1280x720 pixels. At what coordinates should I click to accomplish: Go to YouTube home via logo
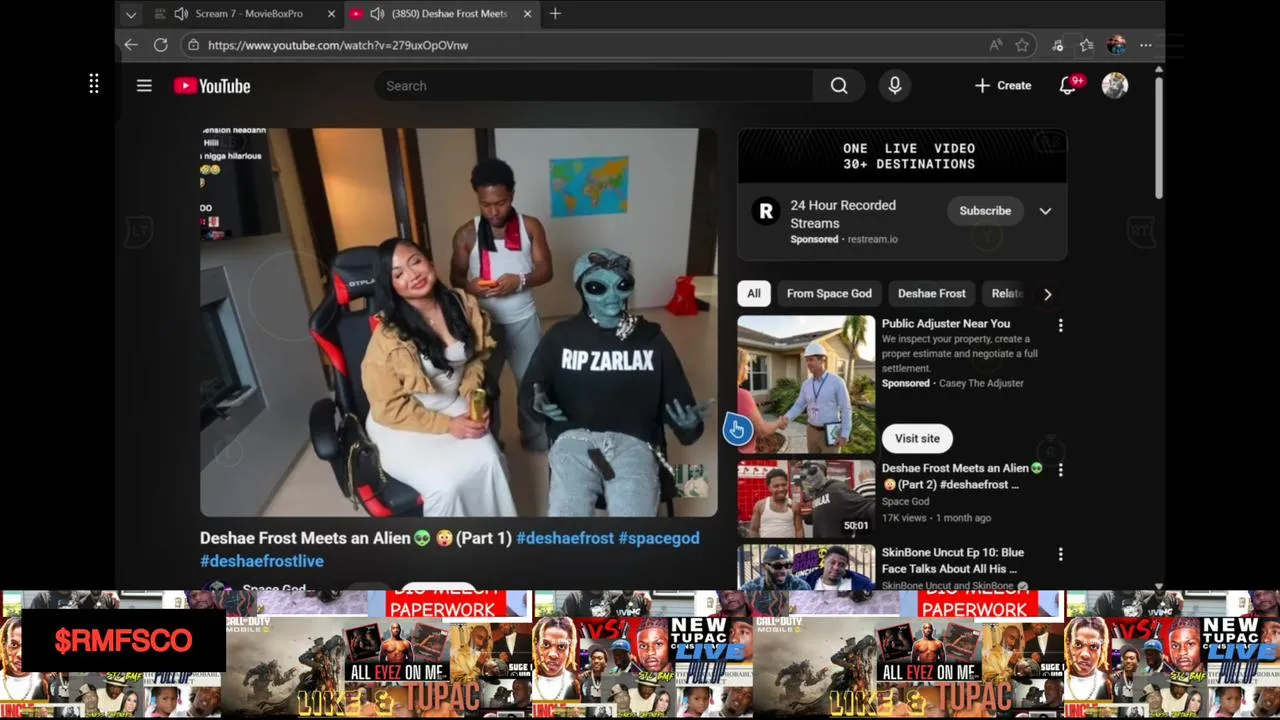(212, 86)
